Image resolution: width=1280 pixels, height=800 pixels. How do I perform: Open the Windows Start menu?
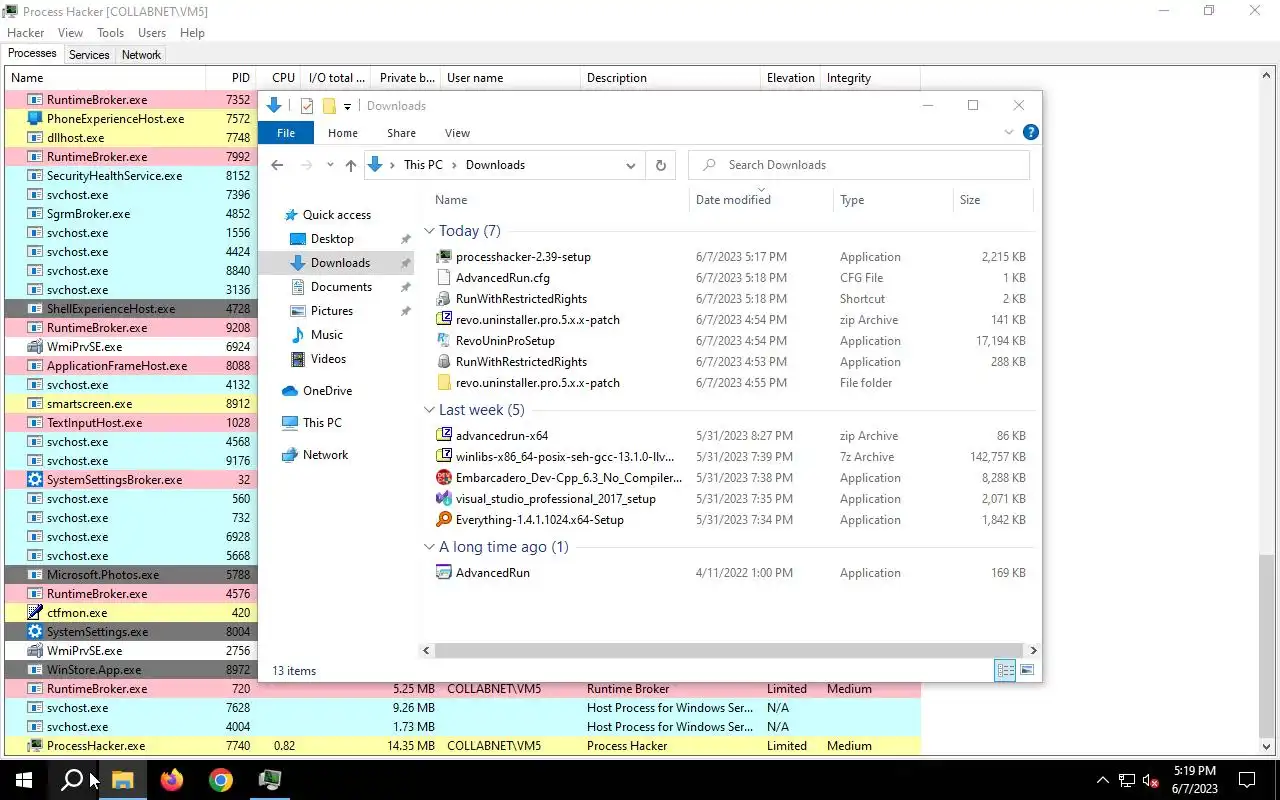coord(24,780)
